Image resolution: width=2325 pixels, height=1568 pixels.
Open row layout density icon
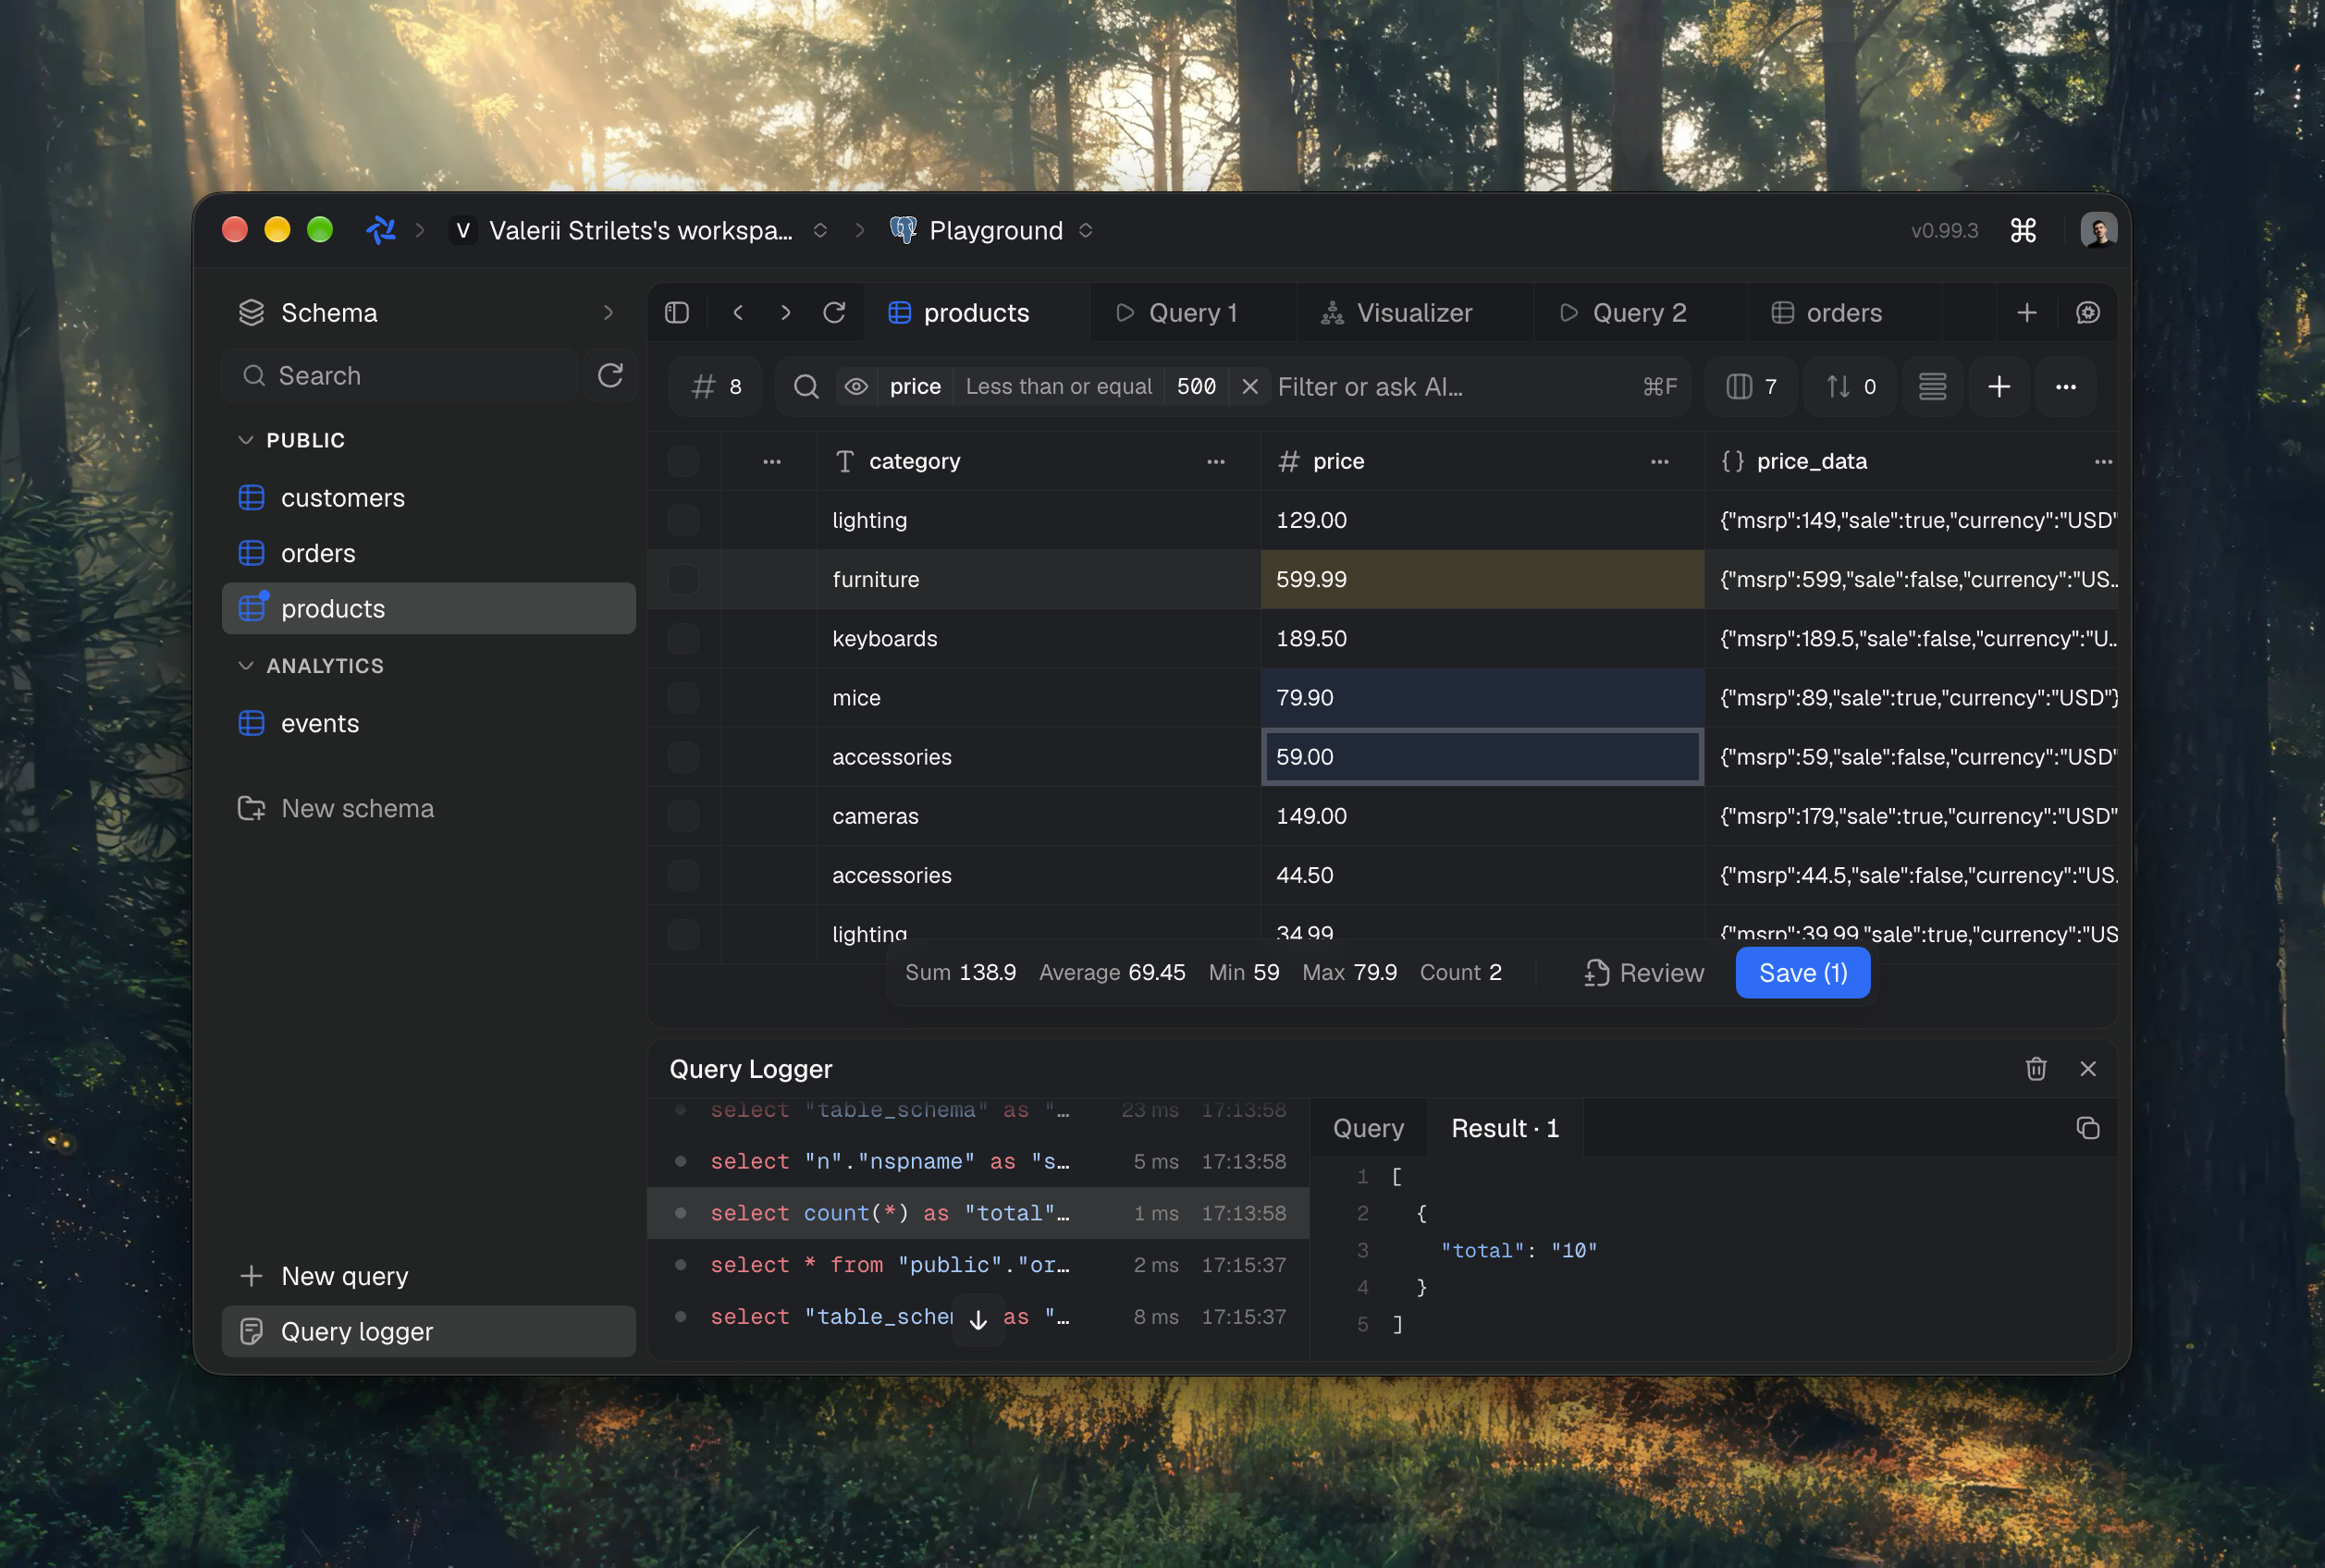1932,387
